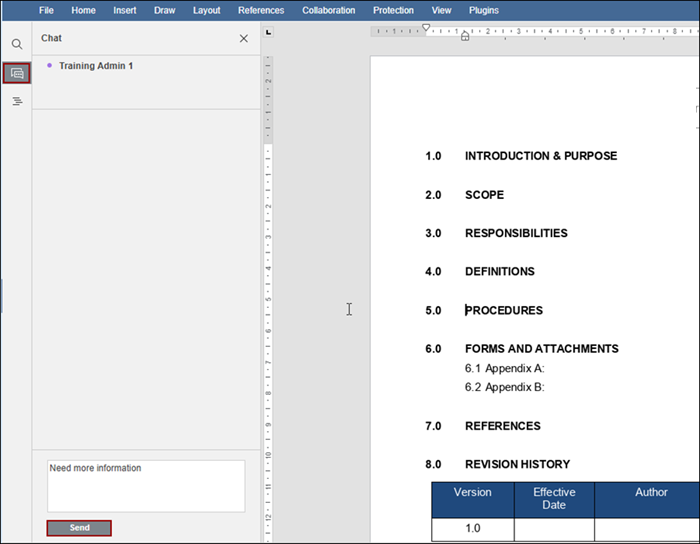
Task: Toggle the Chat panel icon
Action: (16, 73)
